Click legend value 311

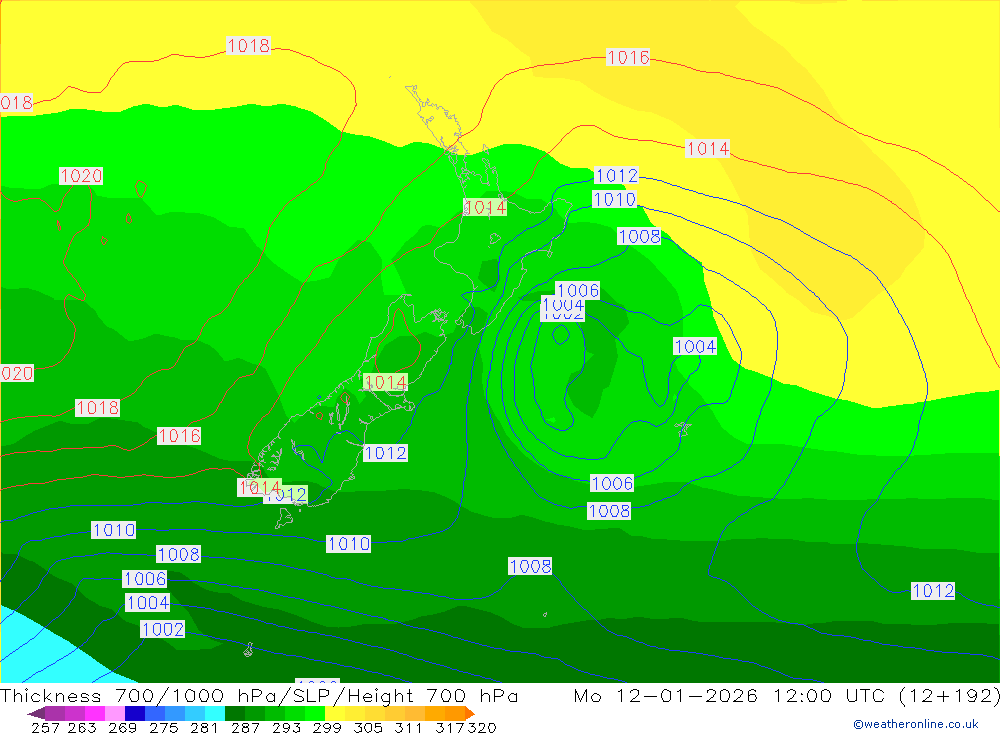408,728
